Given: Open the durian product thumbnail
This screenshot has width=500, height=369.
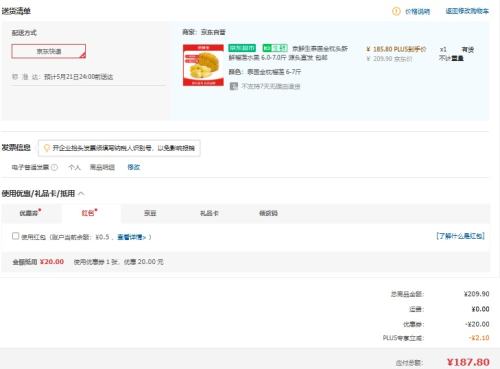Looking at the screenshot, I should pos(203,65).
